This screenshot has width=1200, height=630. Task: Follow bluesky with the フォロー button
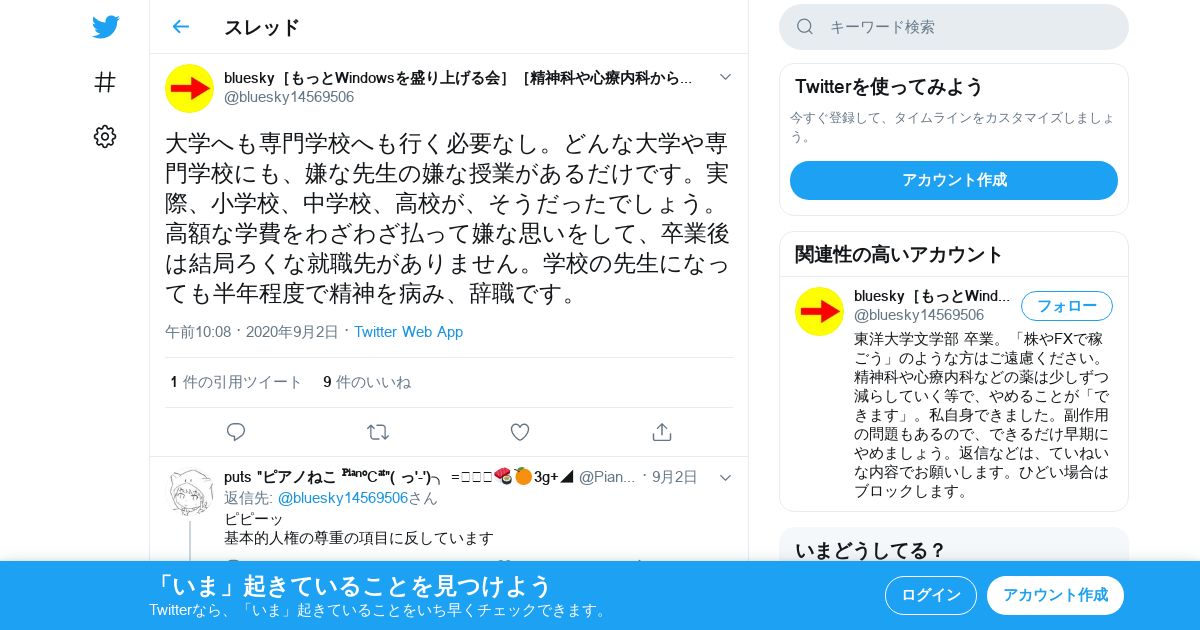click(x=1066, y=306)
